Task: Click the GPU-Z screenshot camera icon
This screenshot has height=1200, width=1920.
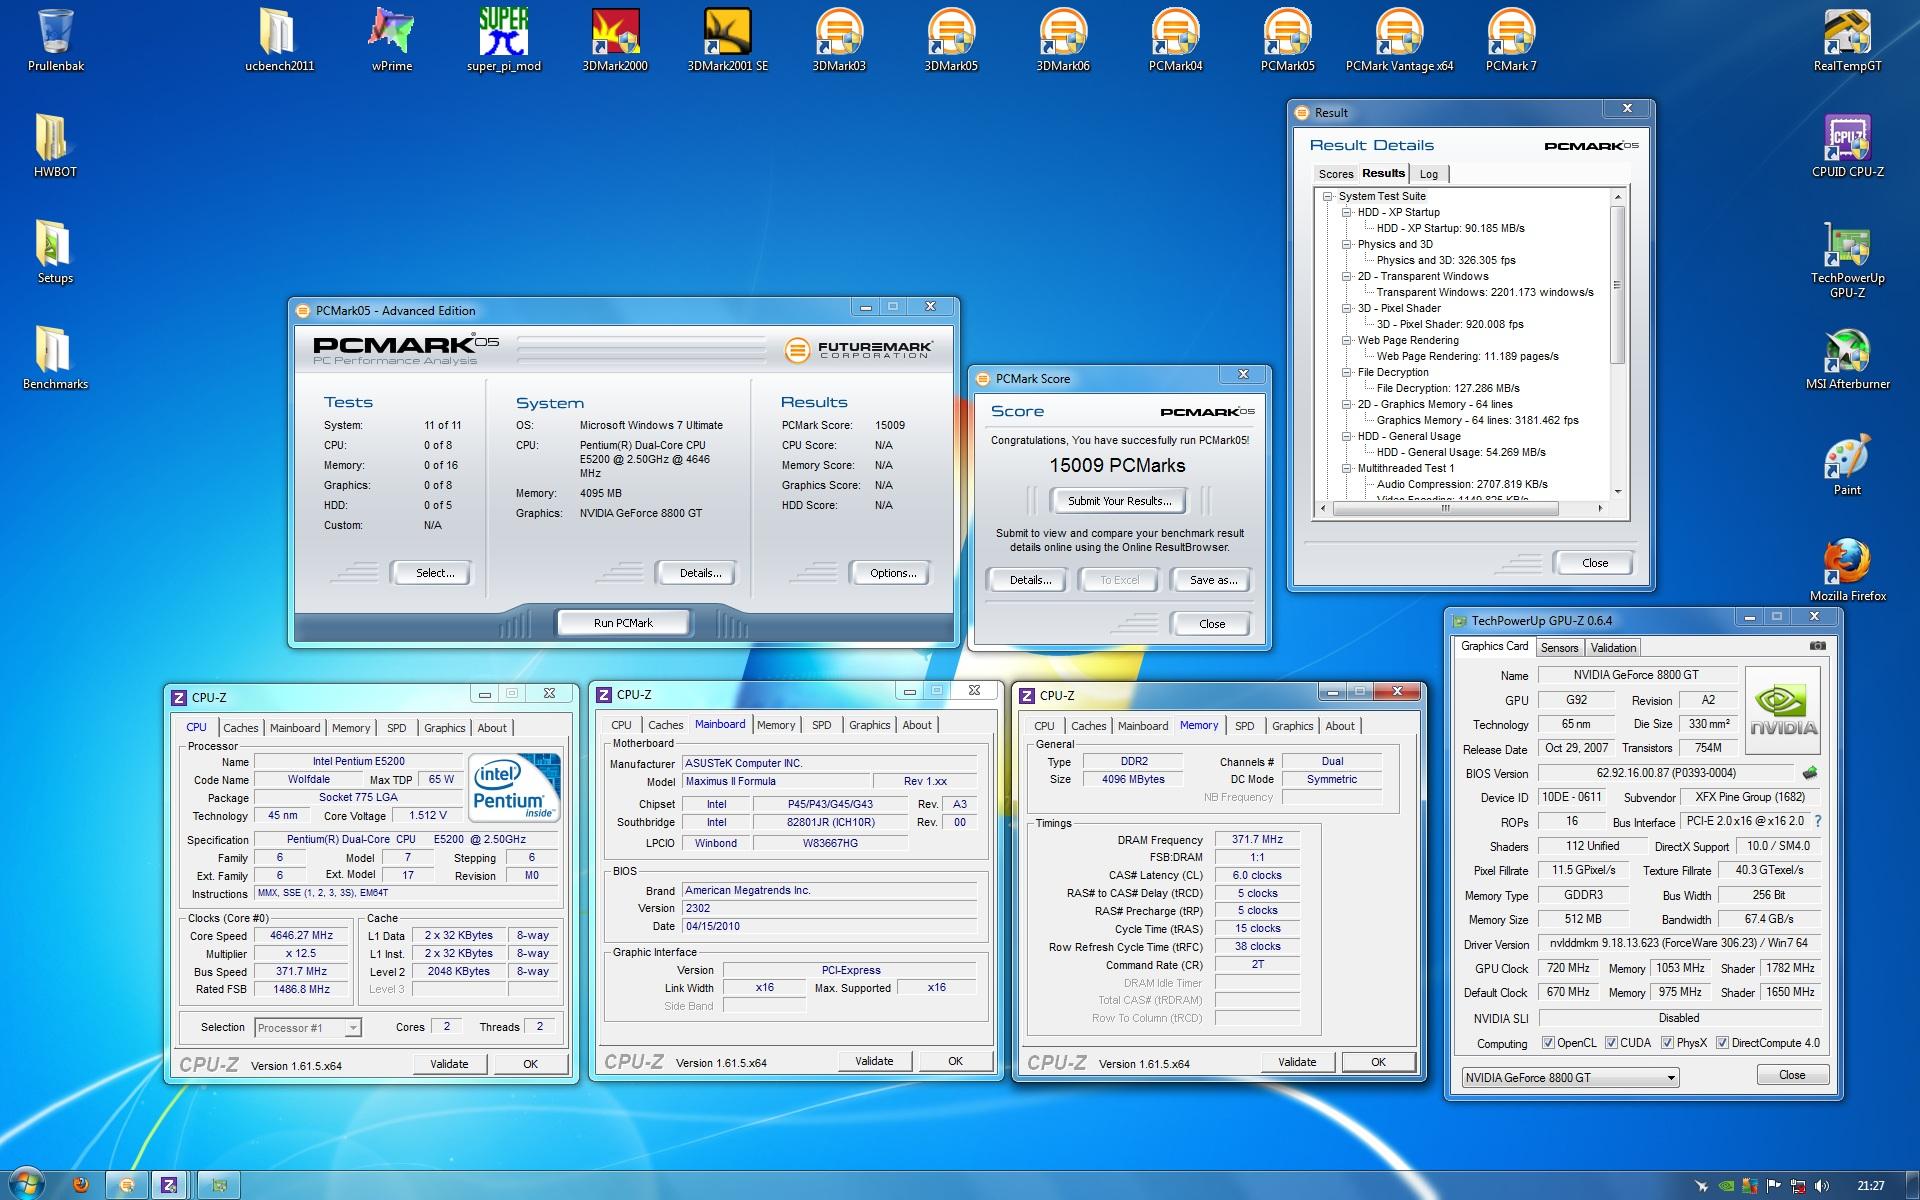Action: tap(1817, 647)
